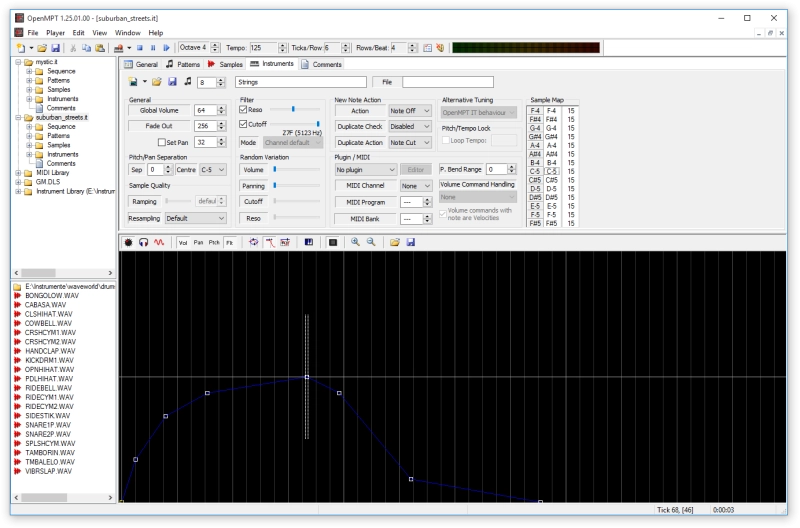Click the new instrument icon in instrument toolbar
800x528 pixels.
coord(133,82)
